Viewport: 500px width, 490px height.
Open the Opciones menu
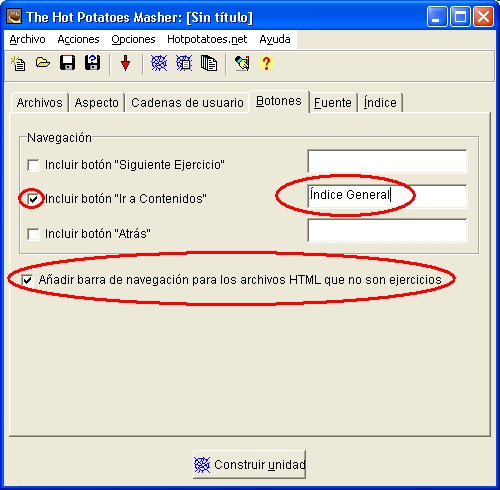point(133,39)
